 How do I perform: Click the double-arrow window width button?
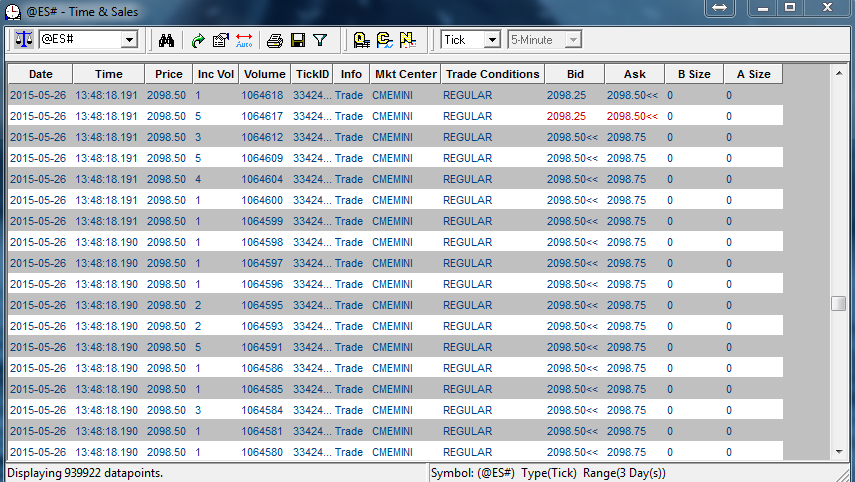pos(720,8)
